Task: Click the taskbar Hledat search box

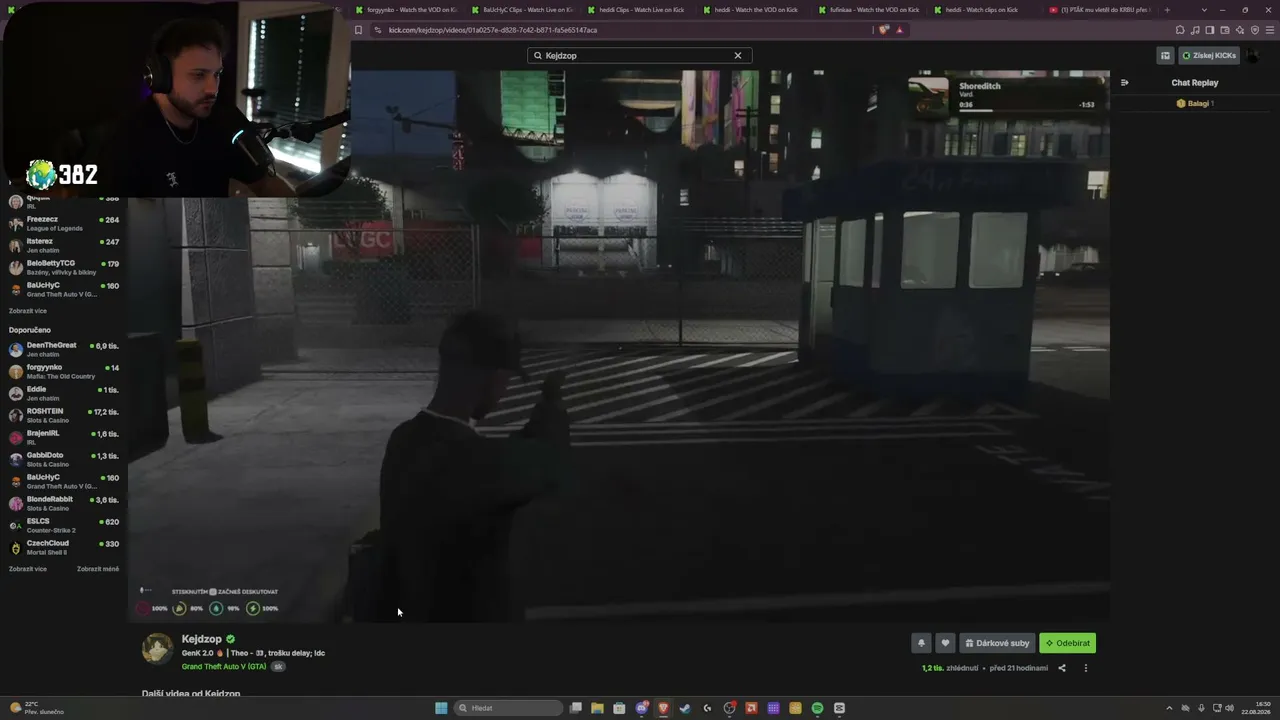Action: click(x=509, y=708)
